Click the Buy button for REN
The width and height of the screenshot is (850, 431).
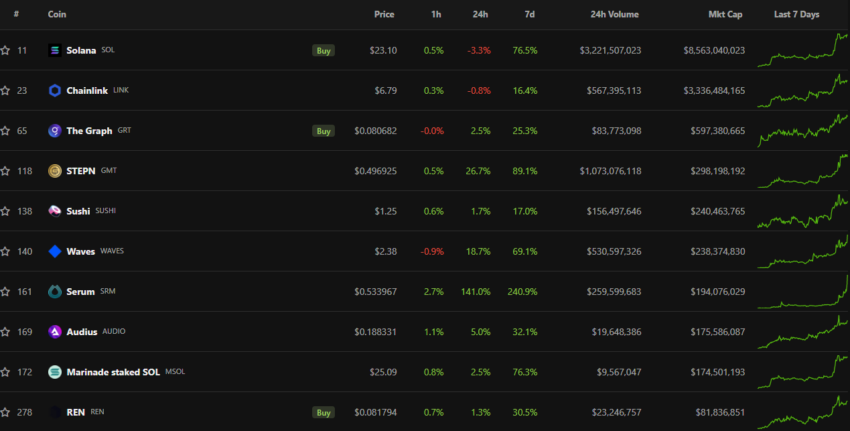(x=323, y=412)
